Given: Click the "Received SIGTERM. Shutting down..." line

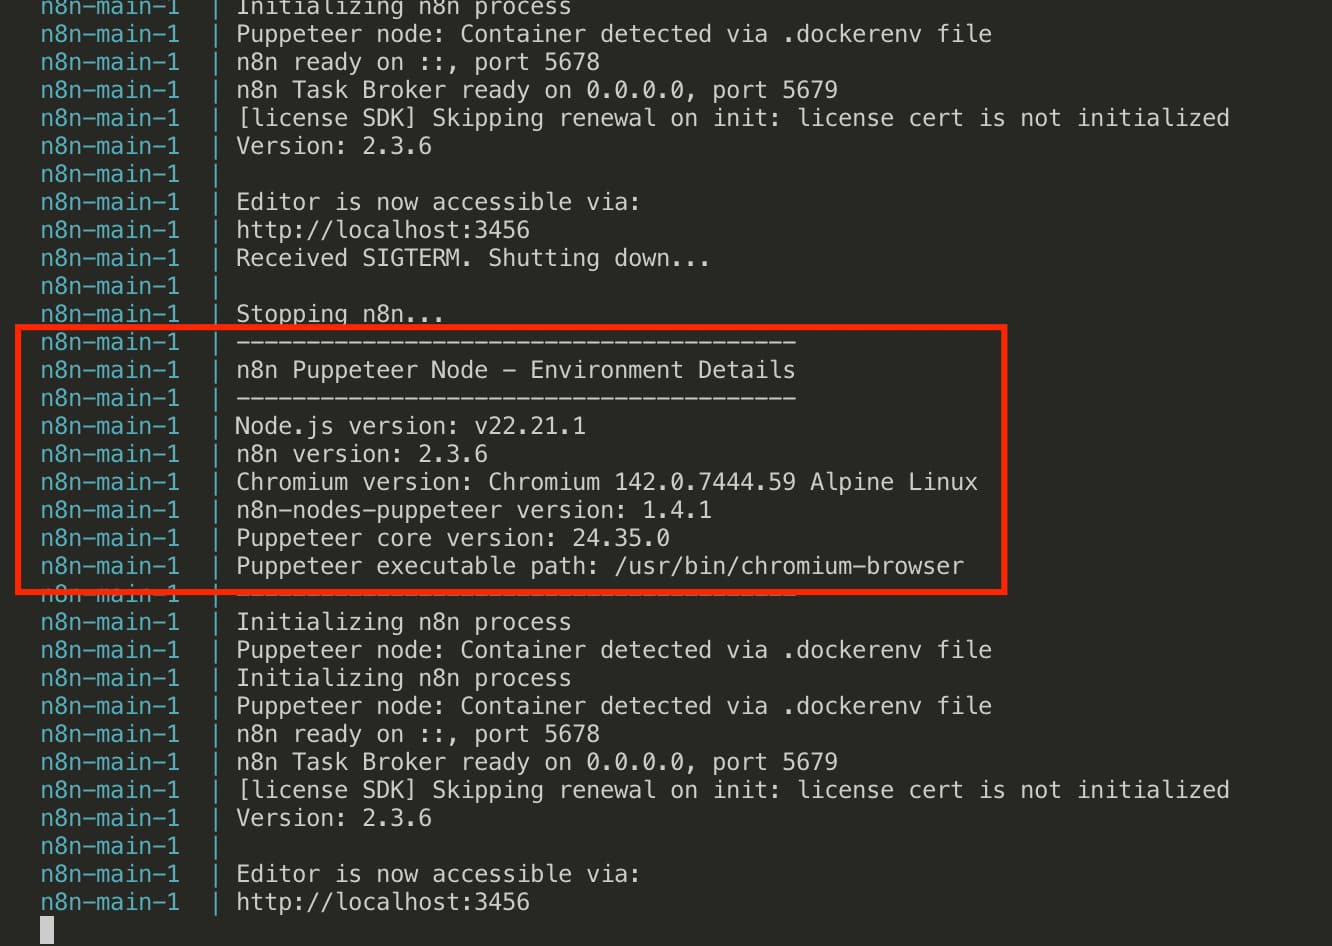Looking at the screenshot, I should [472, 257].
